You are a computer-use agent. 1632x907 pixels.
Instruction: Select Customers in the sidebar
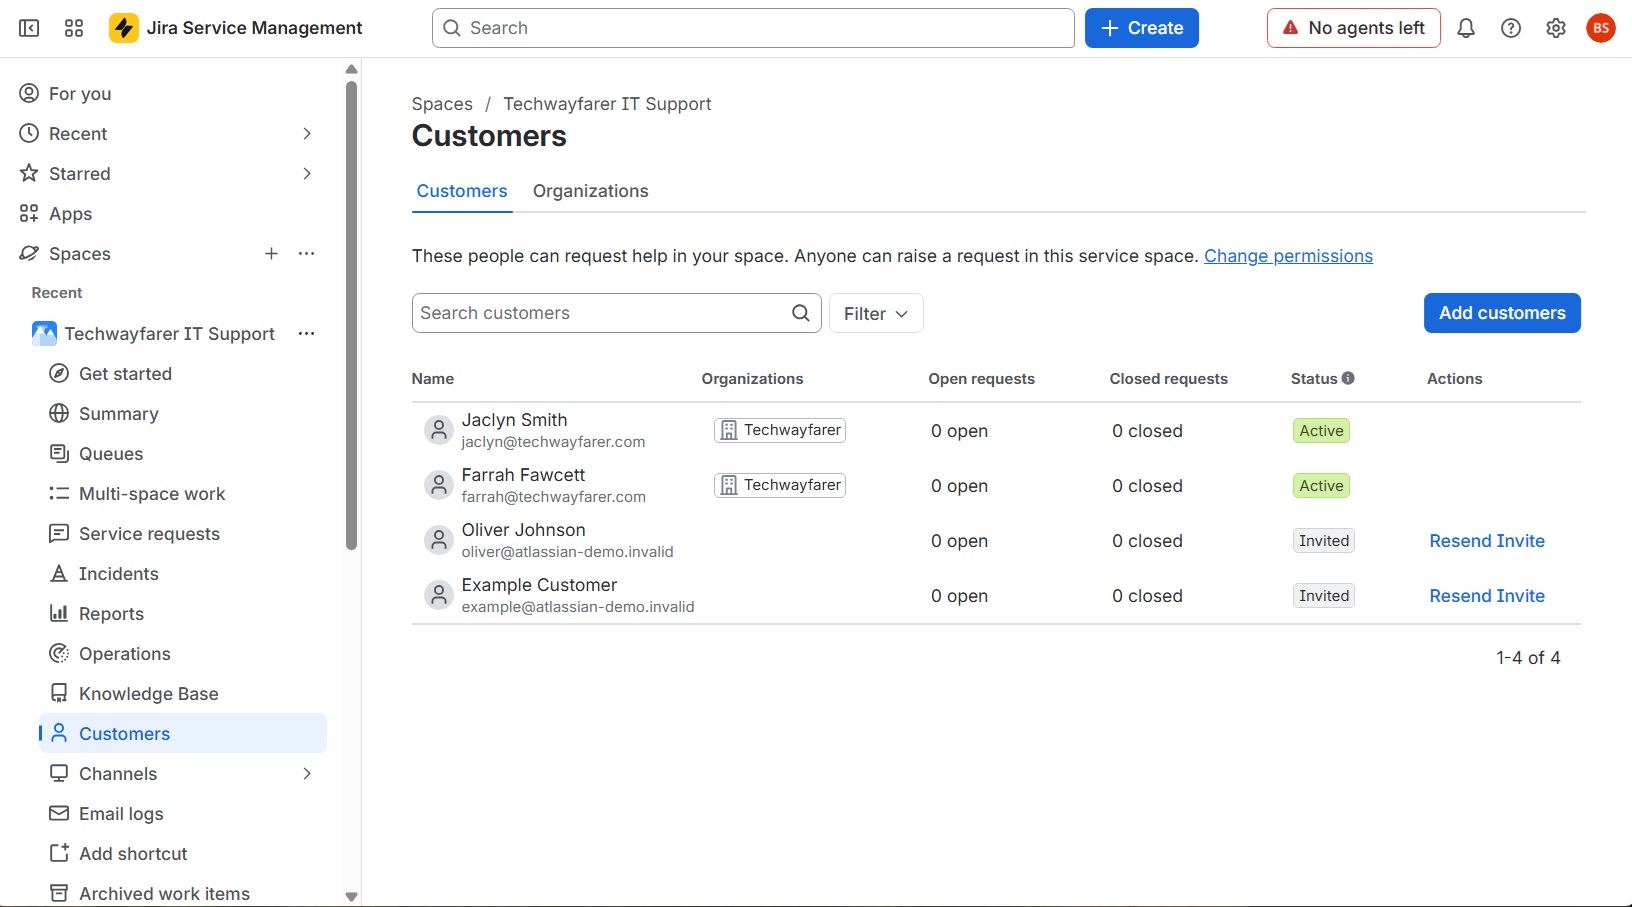coord(183,733)
